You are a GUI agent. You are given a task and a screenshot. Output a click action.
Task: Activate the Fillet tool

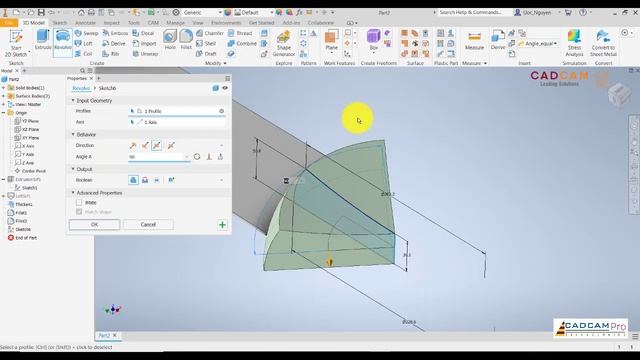pos(186,40)
